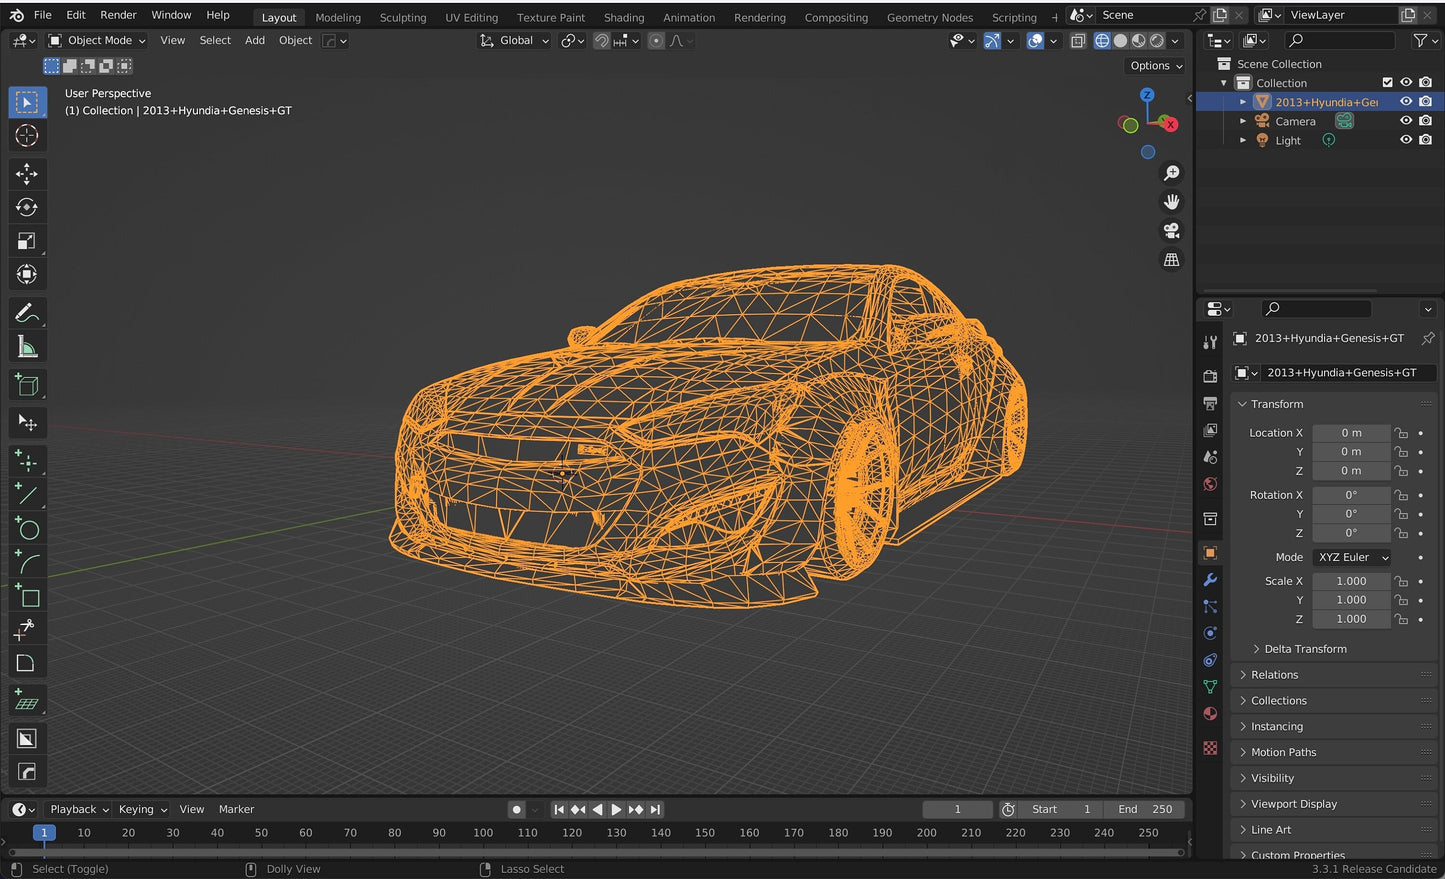Open the Render menu

(x=118, y=15)
